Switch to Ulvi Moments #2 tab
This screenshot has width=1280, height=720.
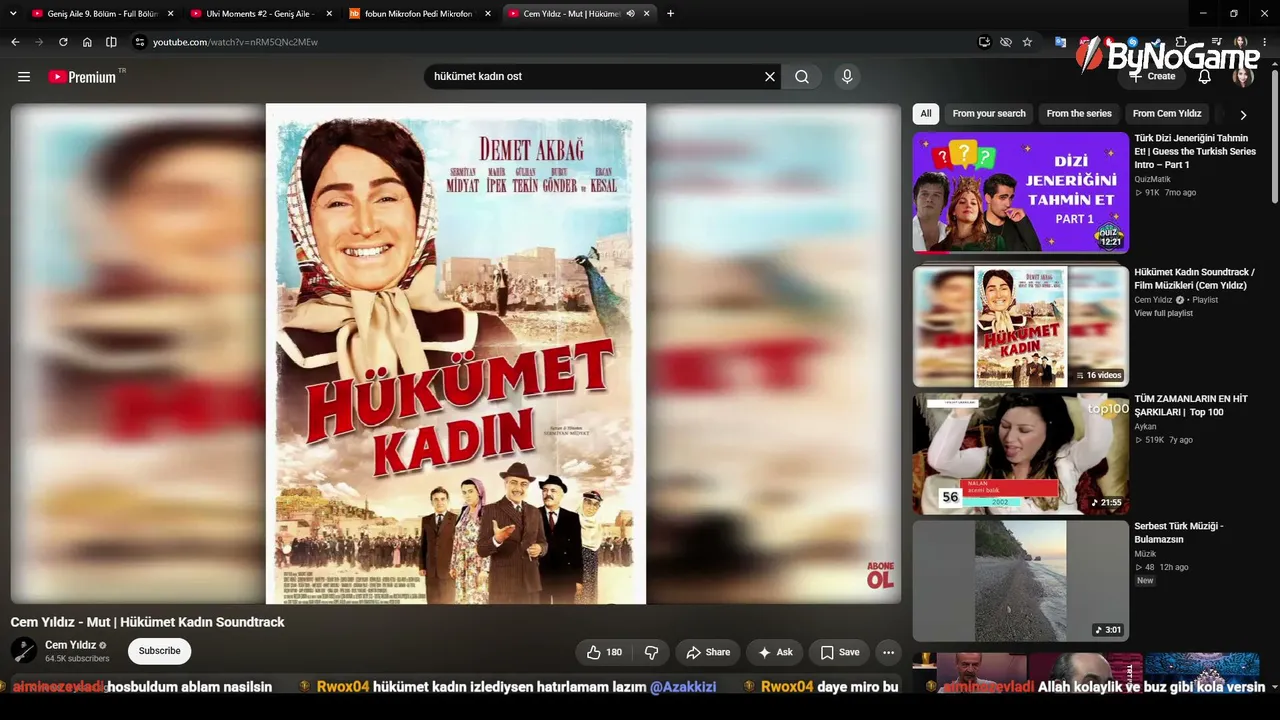click(x=260, y=13)
